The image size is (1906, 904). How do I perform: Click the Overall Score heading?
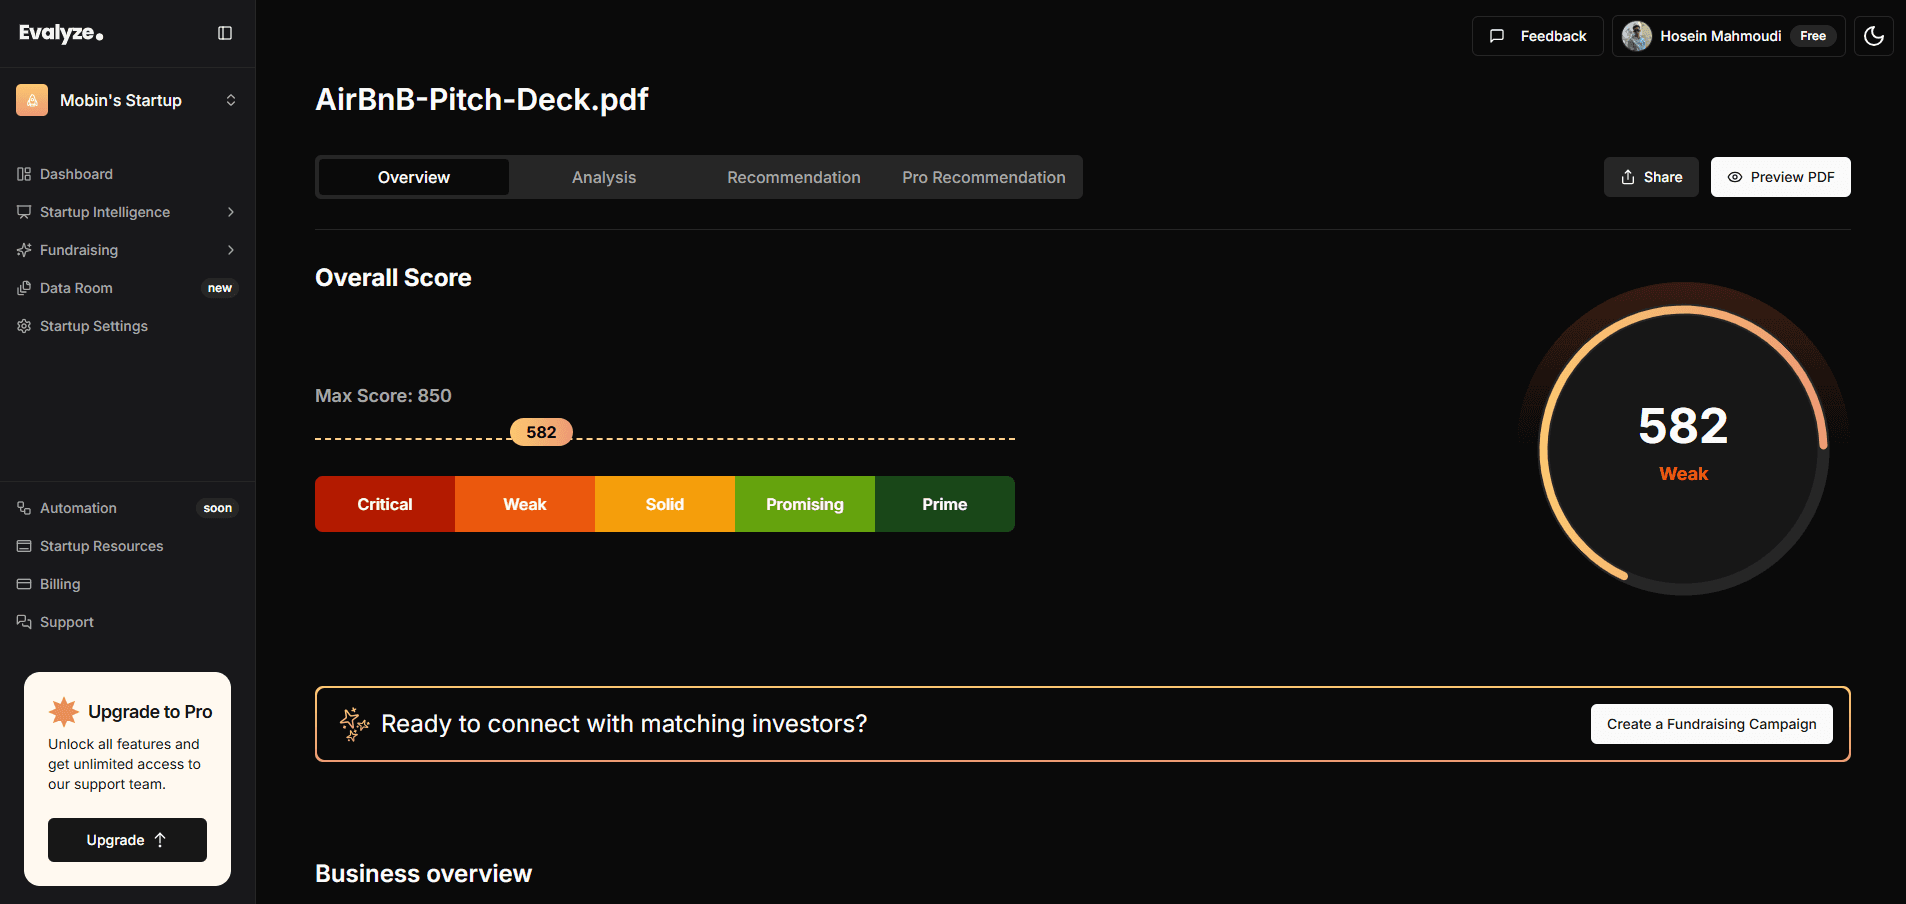(x=393, y=278)
